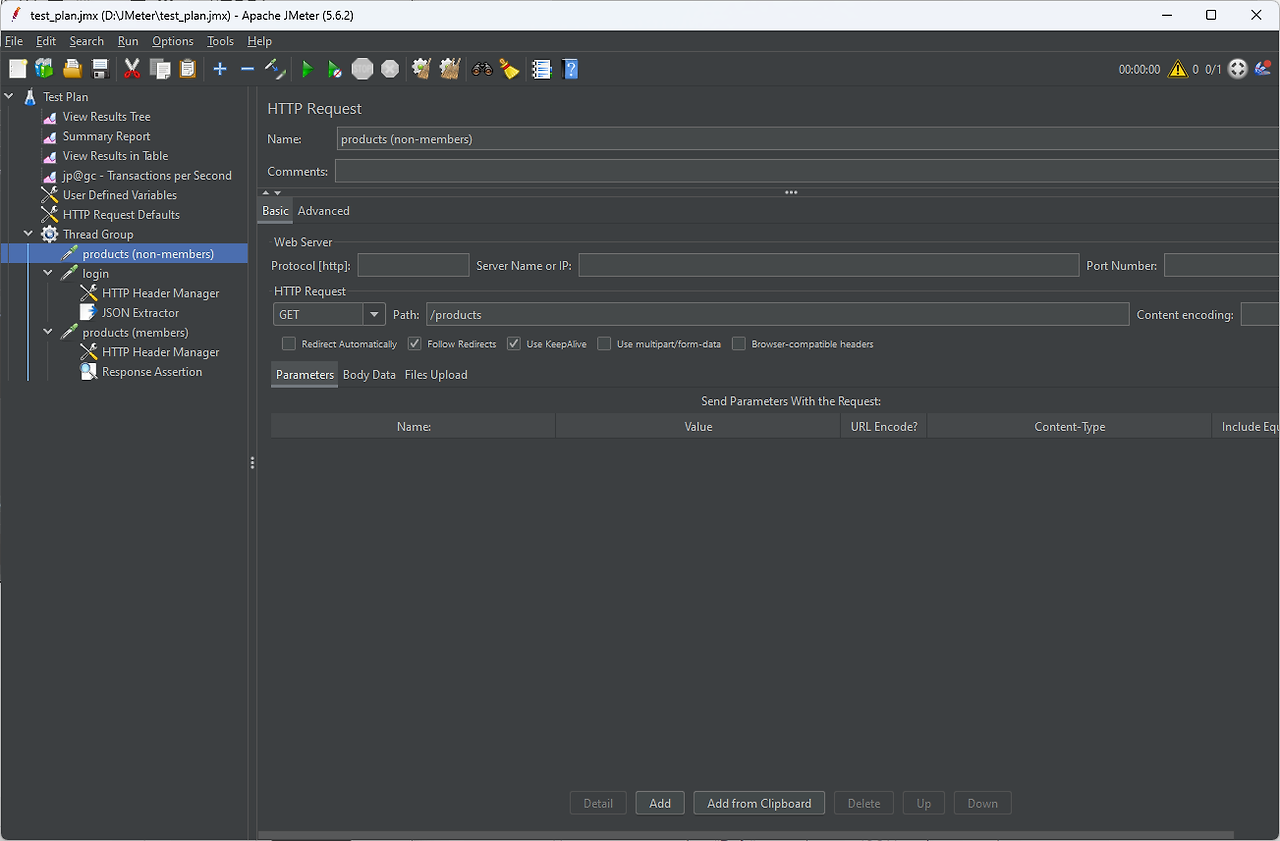Switch to the Advanced tab
The image size is (1280, 841).
pyautogui.click(x=324, y=211)
